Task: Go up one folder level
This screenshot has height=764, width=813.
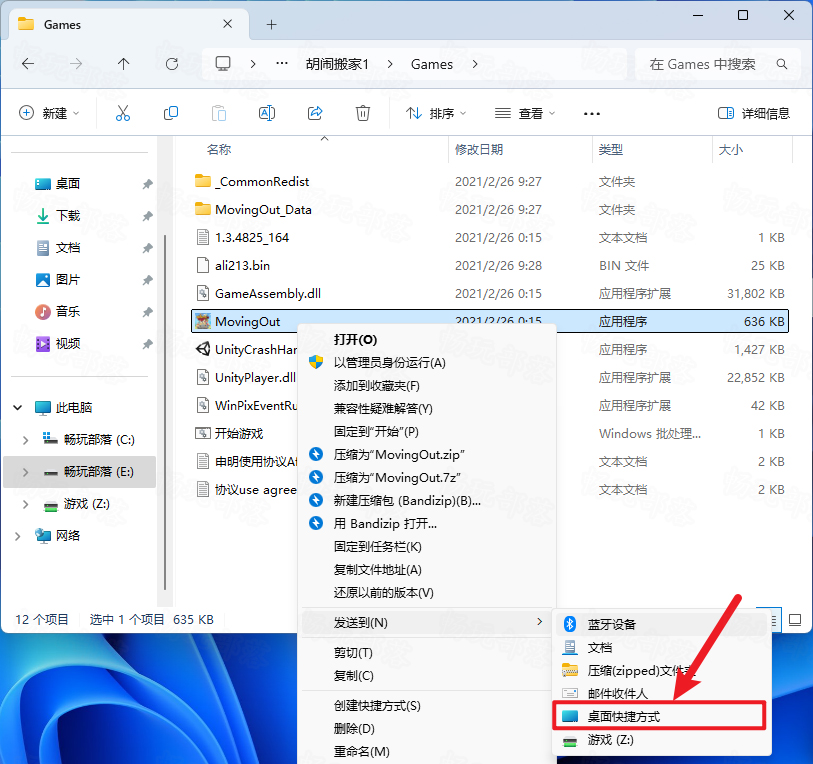Action: [123, 64]
